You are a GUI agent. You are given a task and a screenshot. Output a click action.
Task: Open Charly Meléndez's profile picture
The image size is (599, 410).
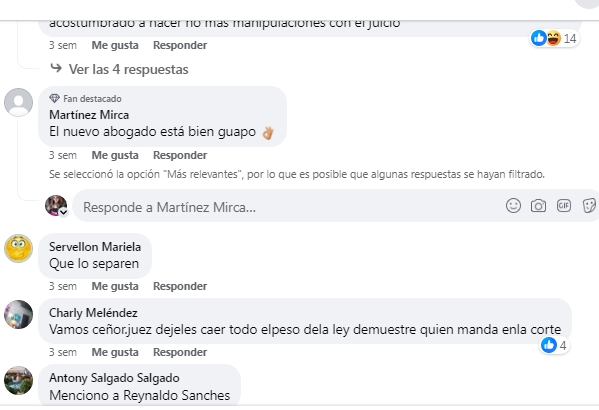18,314
